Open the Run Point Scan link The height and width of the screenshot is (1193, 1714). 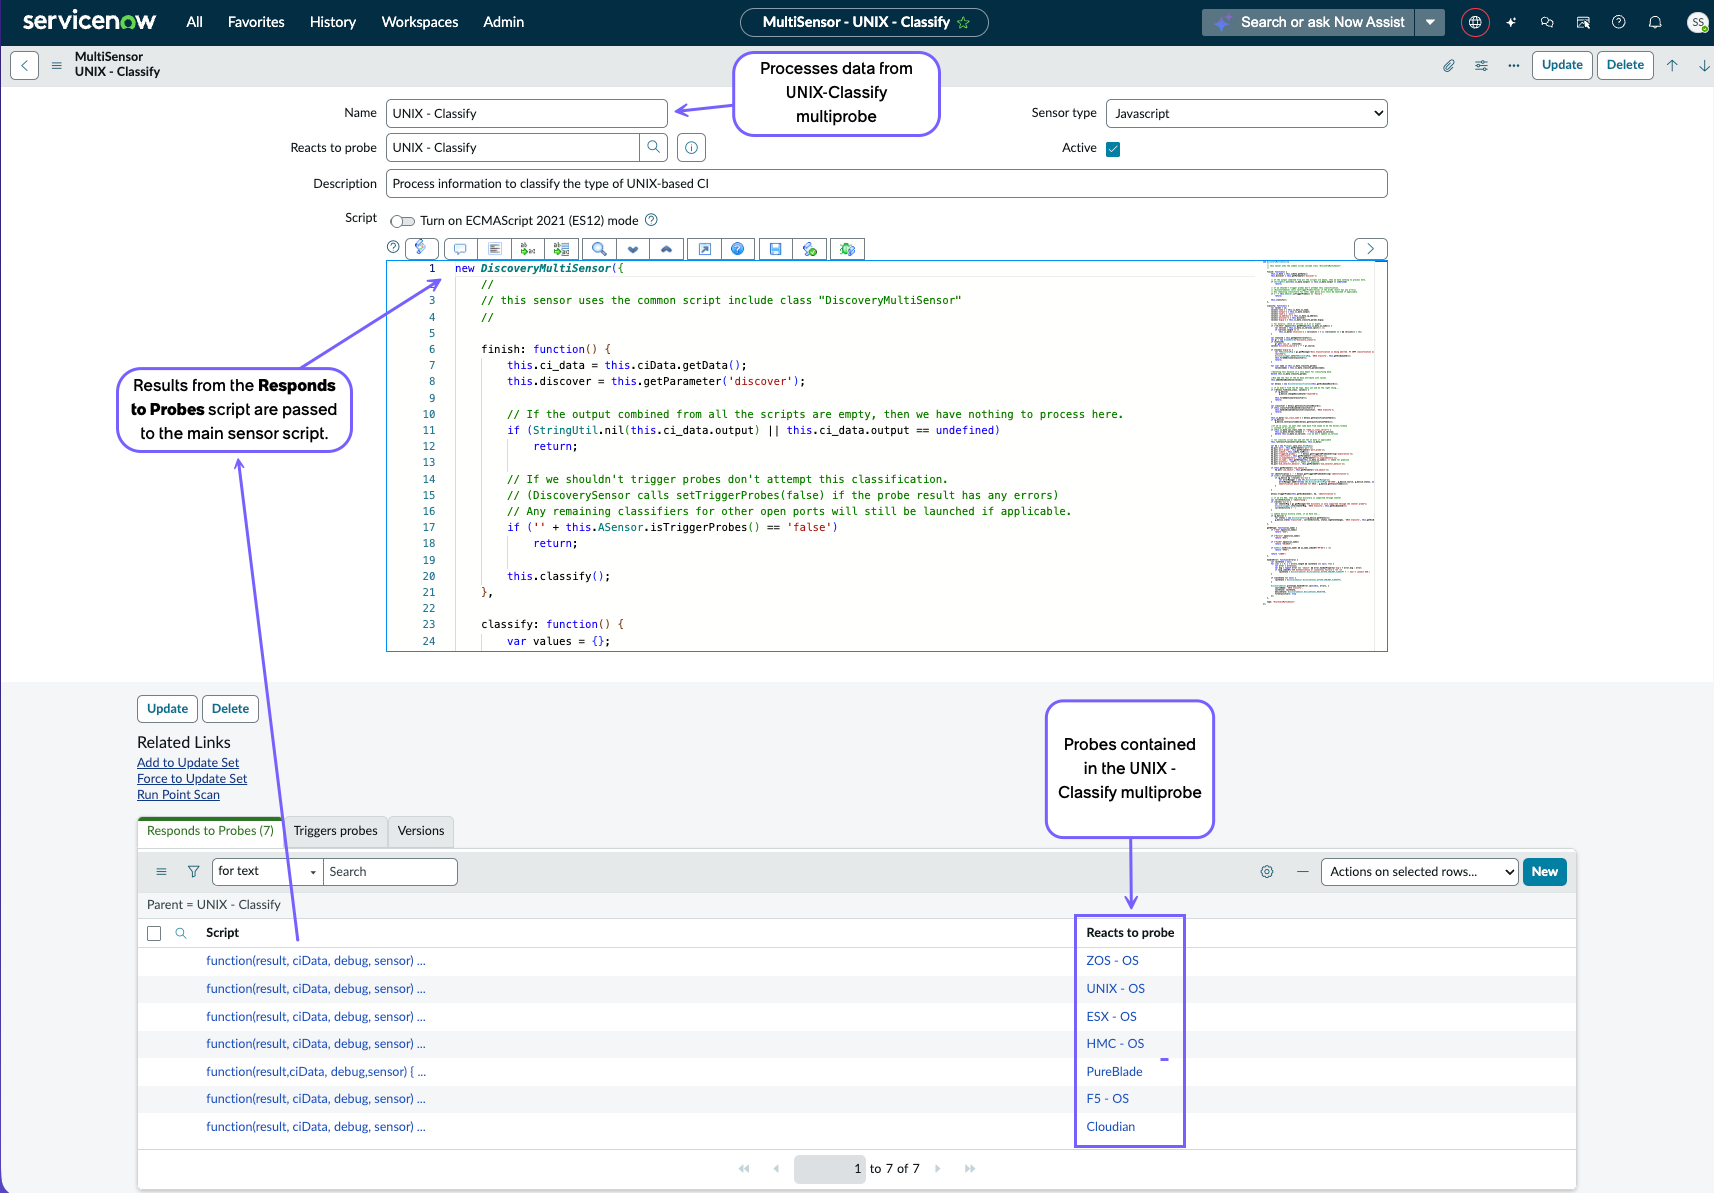coord(178,795)
